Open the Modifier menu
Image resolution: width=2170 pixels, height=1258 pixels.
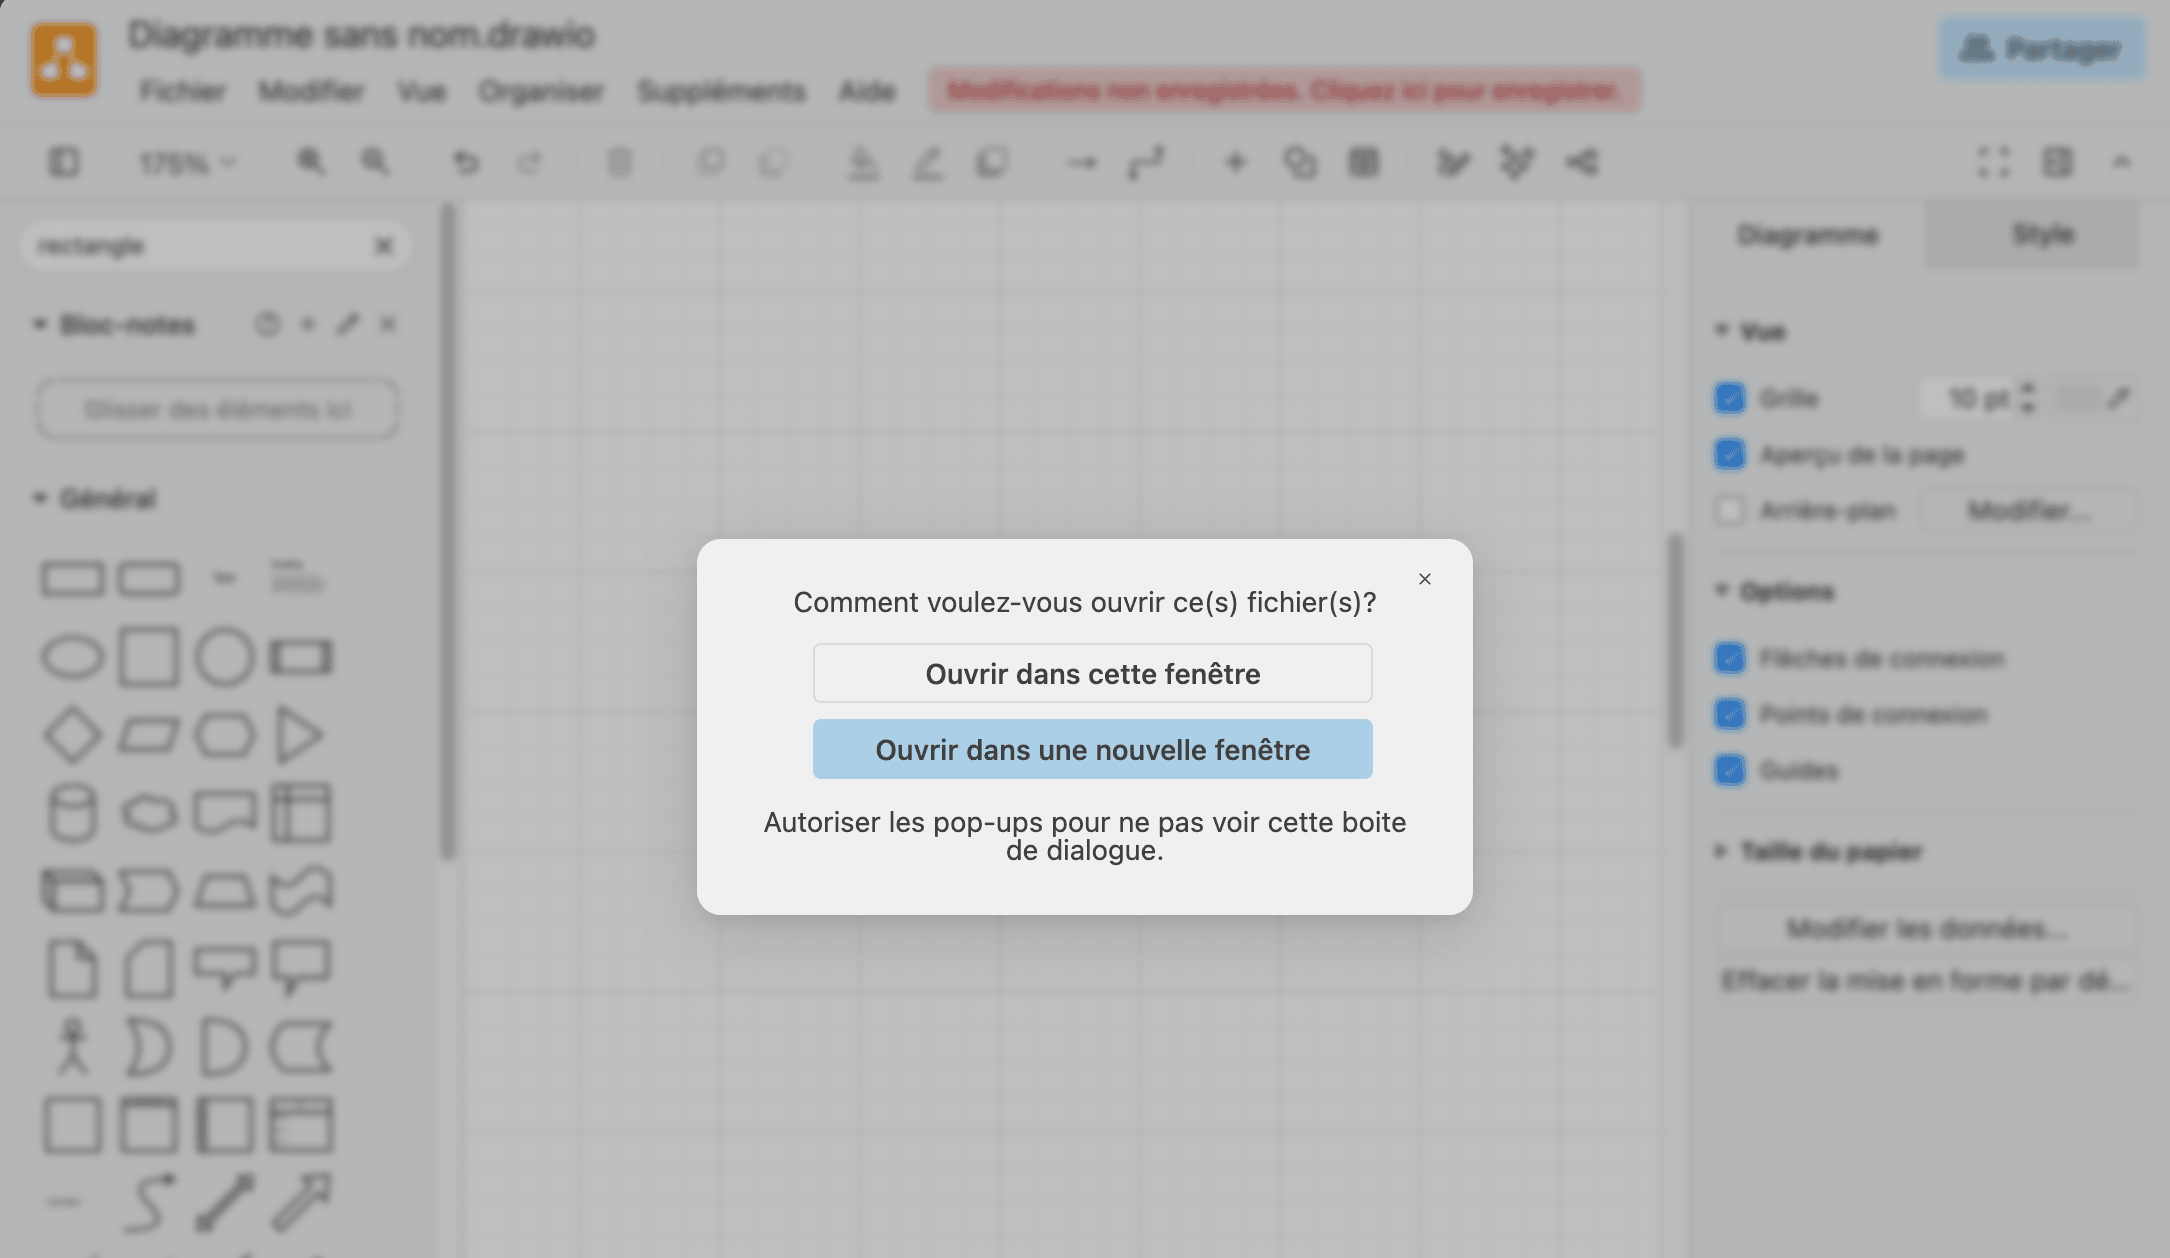tap(311, 91)
